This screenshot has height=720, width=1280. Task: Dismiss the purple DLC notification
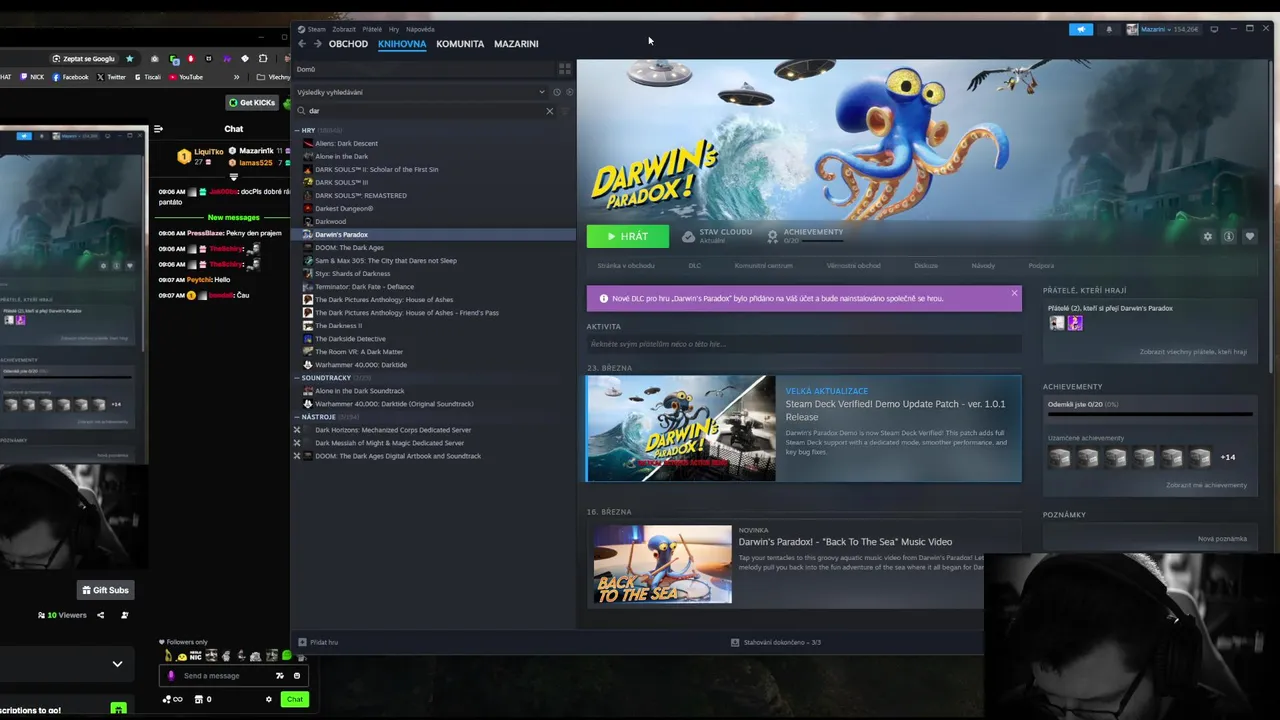coord(1014,293)
